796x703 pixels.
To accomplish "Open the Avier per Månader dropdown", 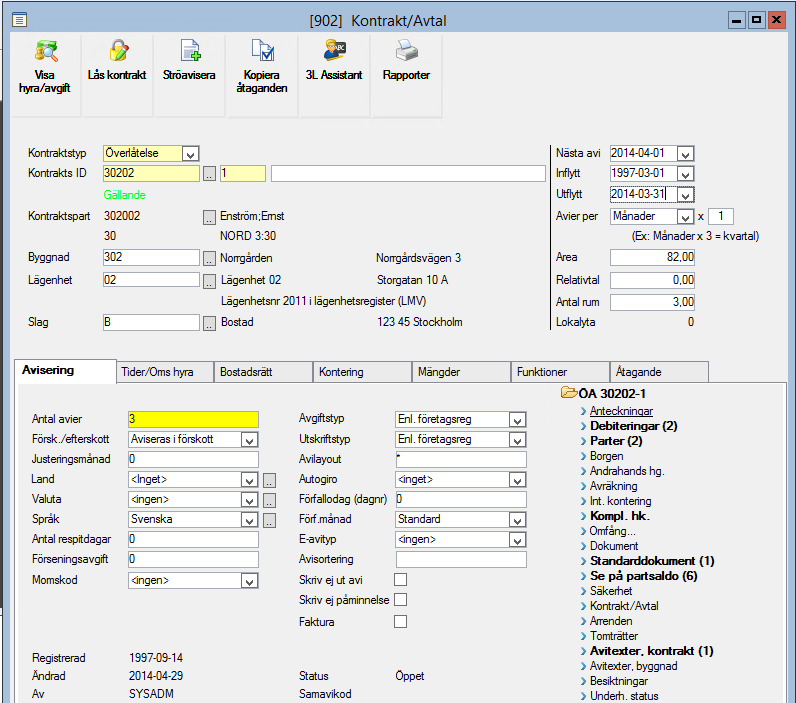I will [685, 217].
